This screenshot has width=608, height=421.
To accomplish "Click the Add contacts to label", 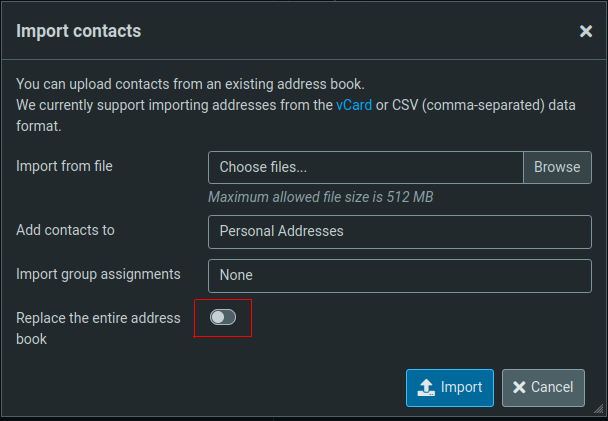I will (x=65, y=230).
